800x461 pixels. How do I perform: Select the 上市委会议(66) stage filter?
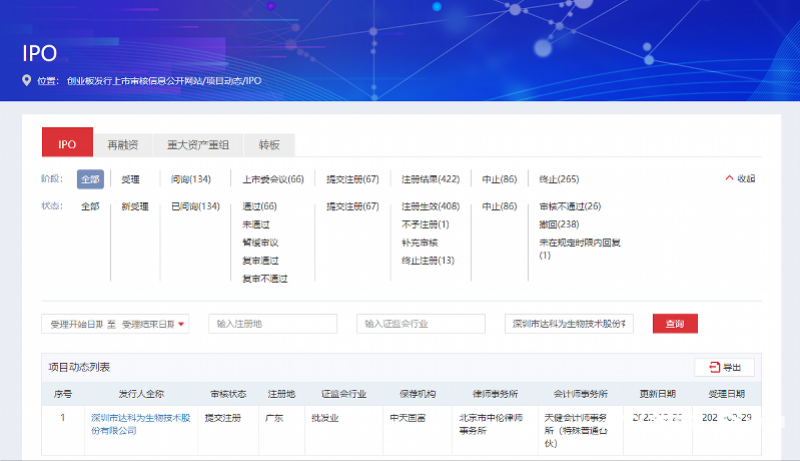coord(272,179)
